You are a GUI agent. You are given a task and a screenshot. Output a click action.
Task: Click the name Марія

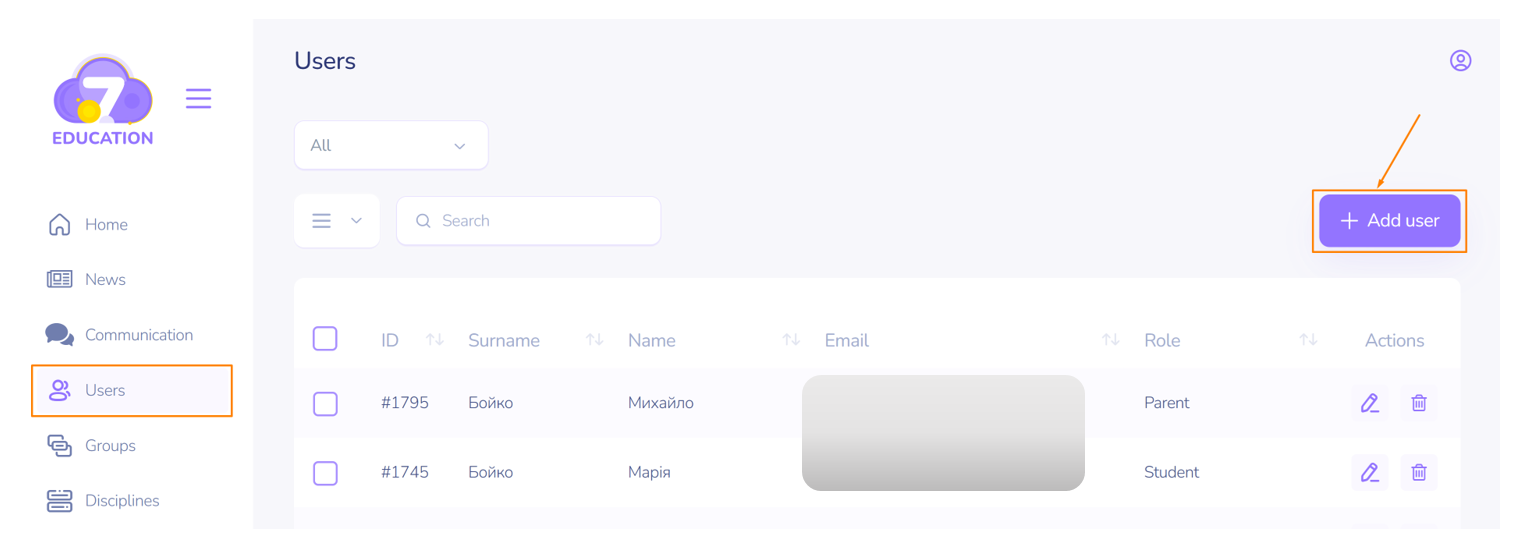point(649,472)
